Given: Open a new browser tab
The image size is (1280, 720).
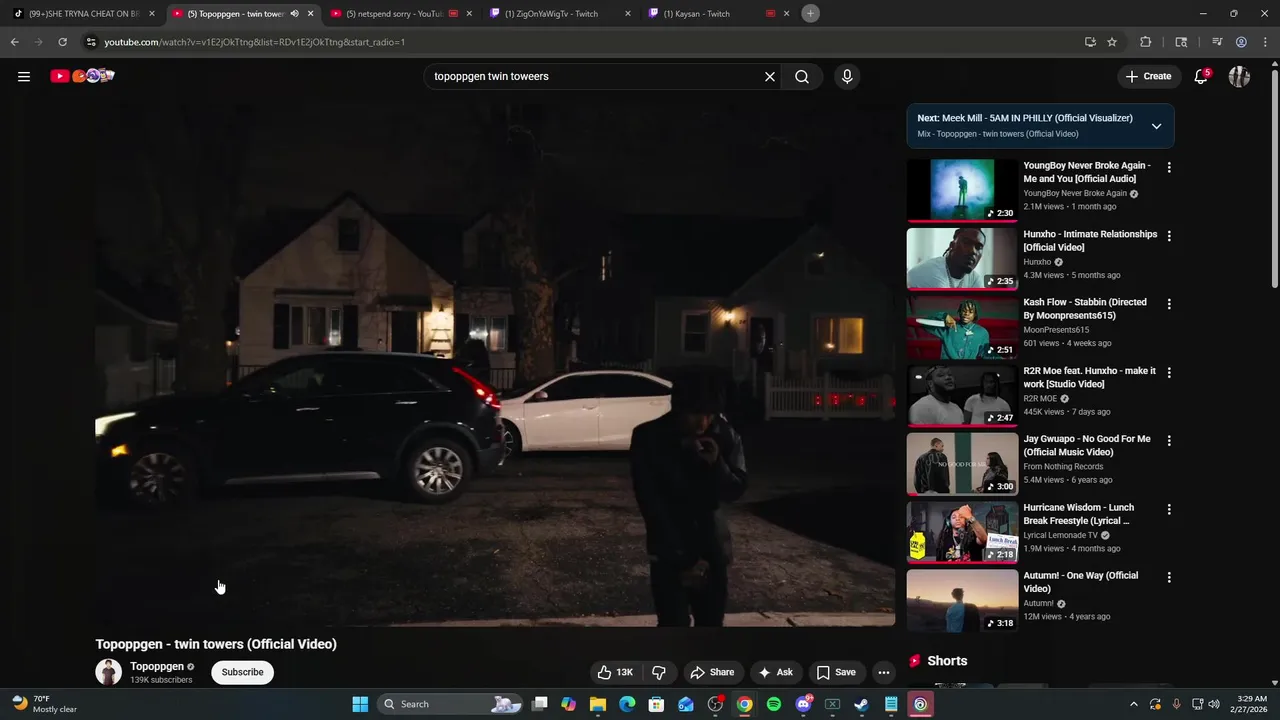Looking at the screenshot, I should pos(811,13).
